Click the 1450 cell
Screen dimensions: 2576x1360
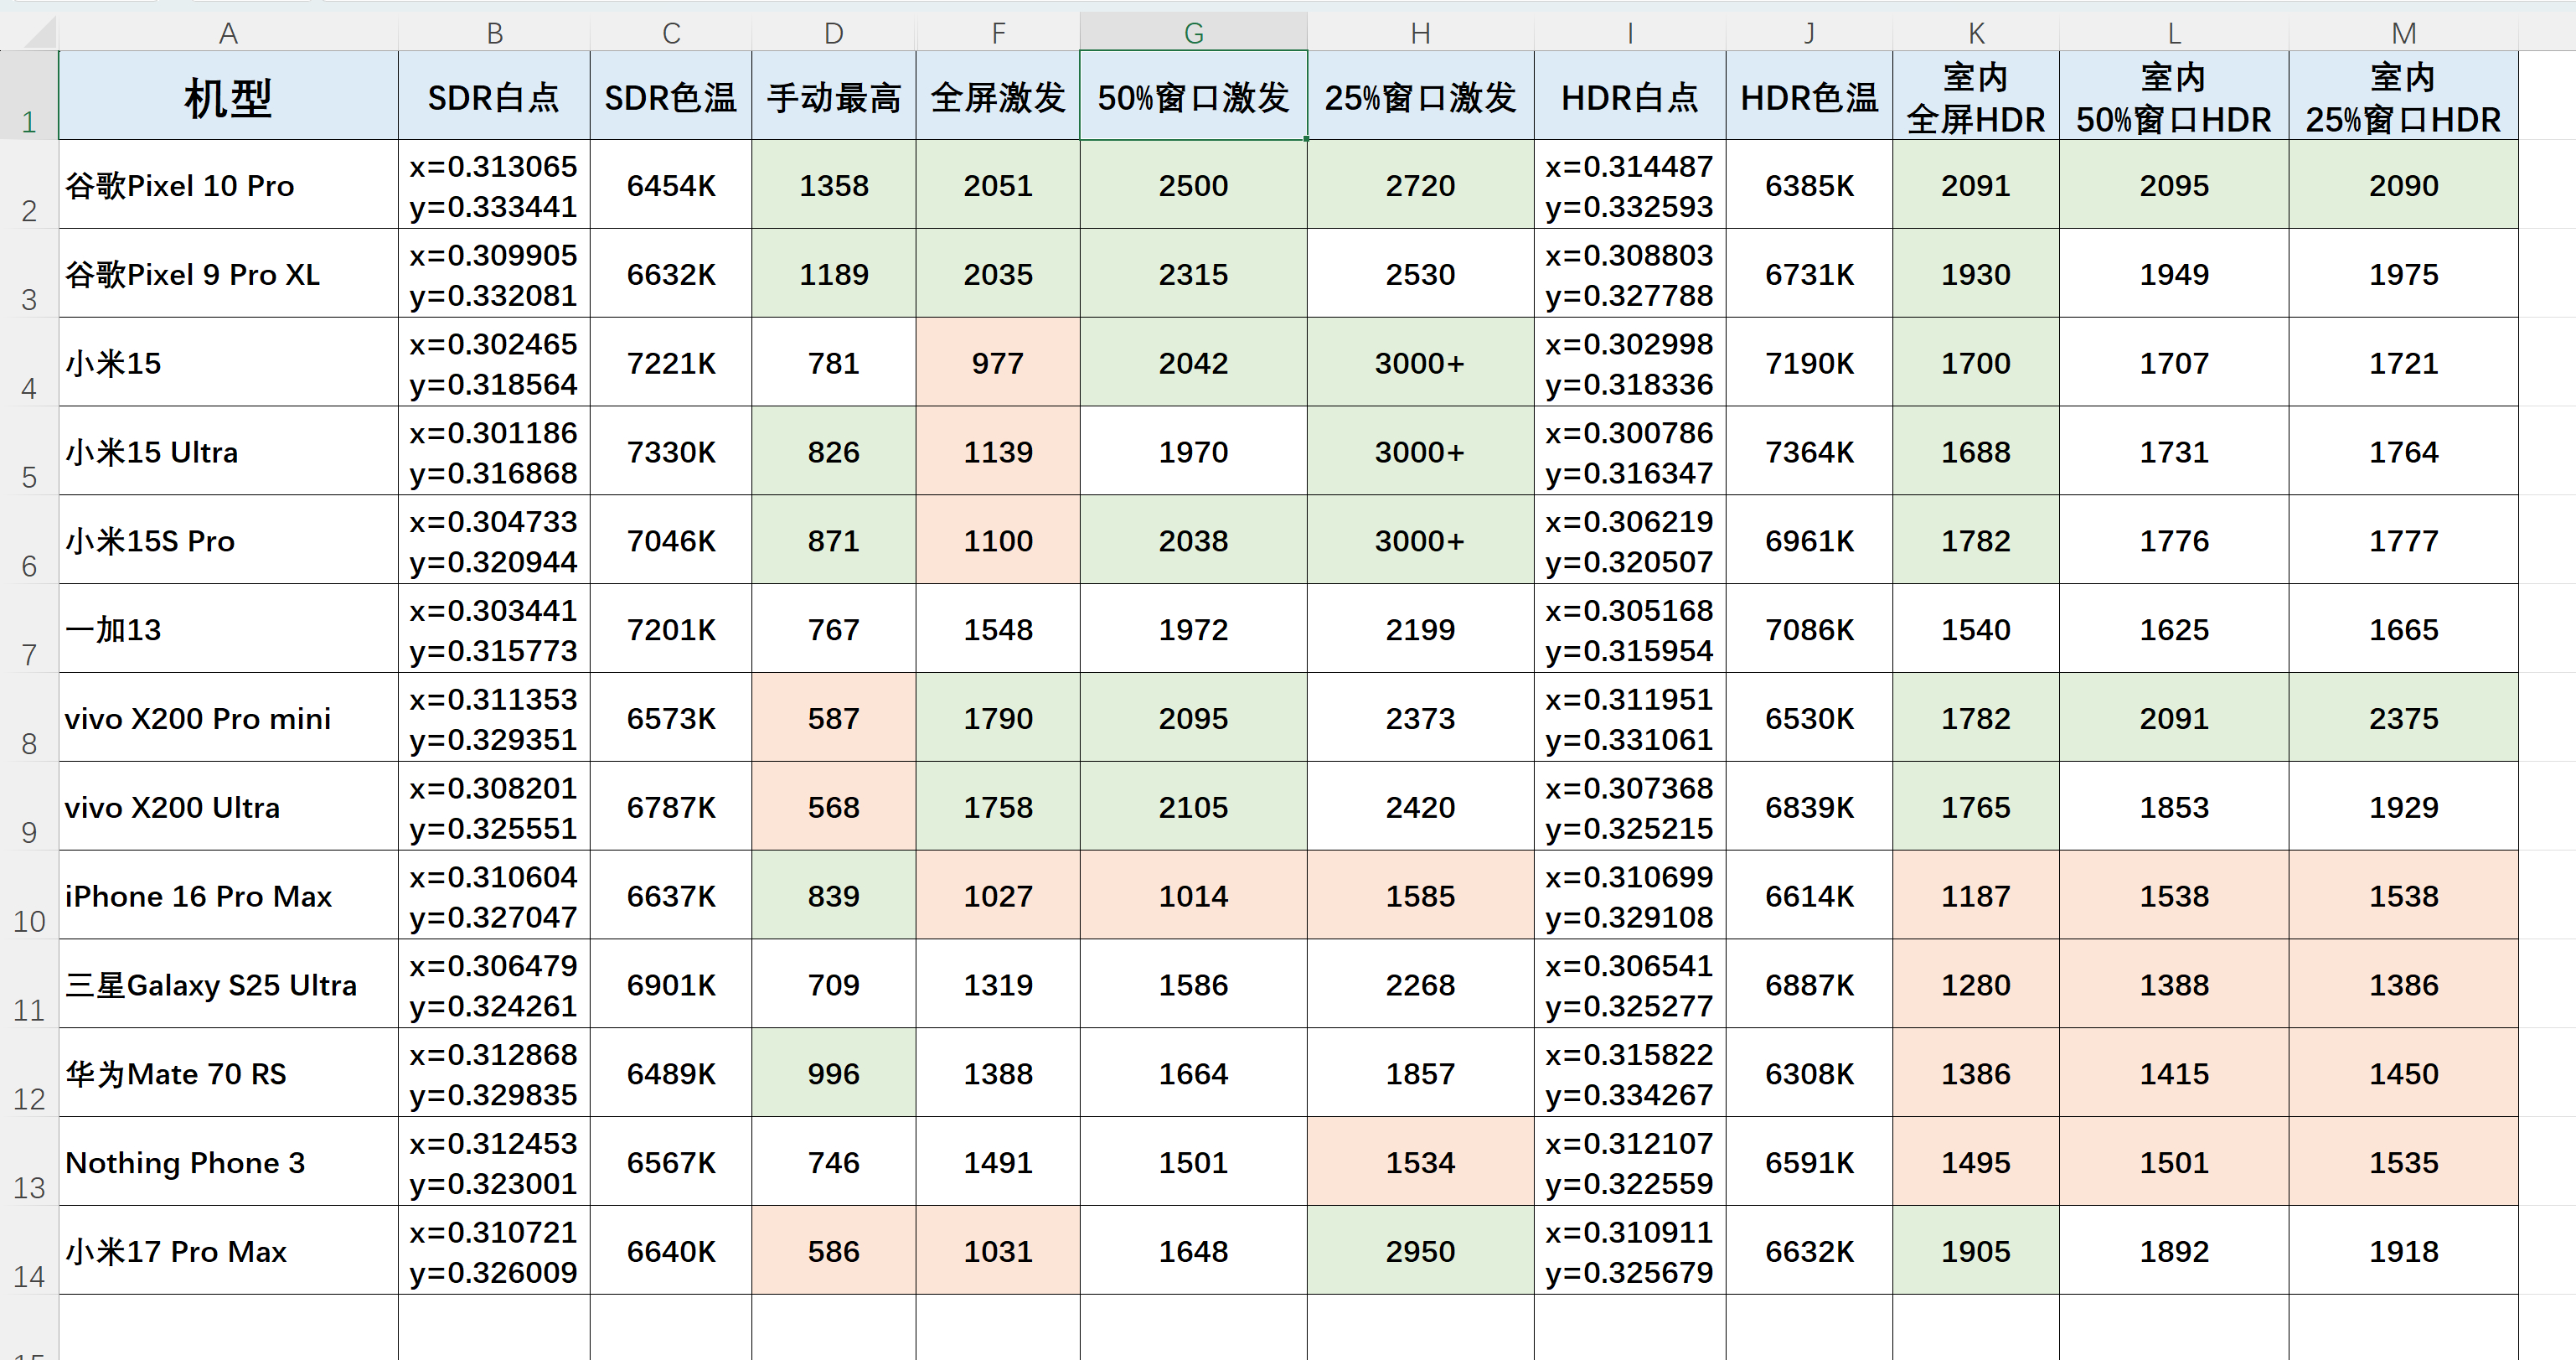[x=2403, y=1073]
